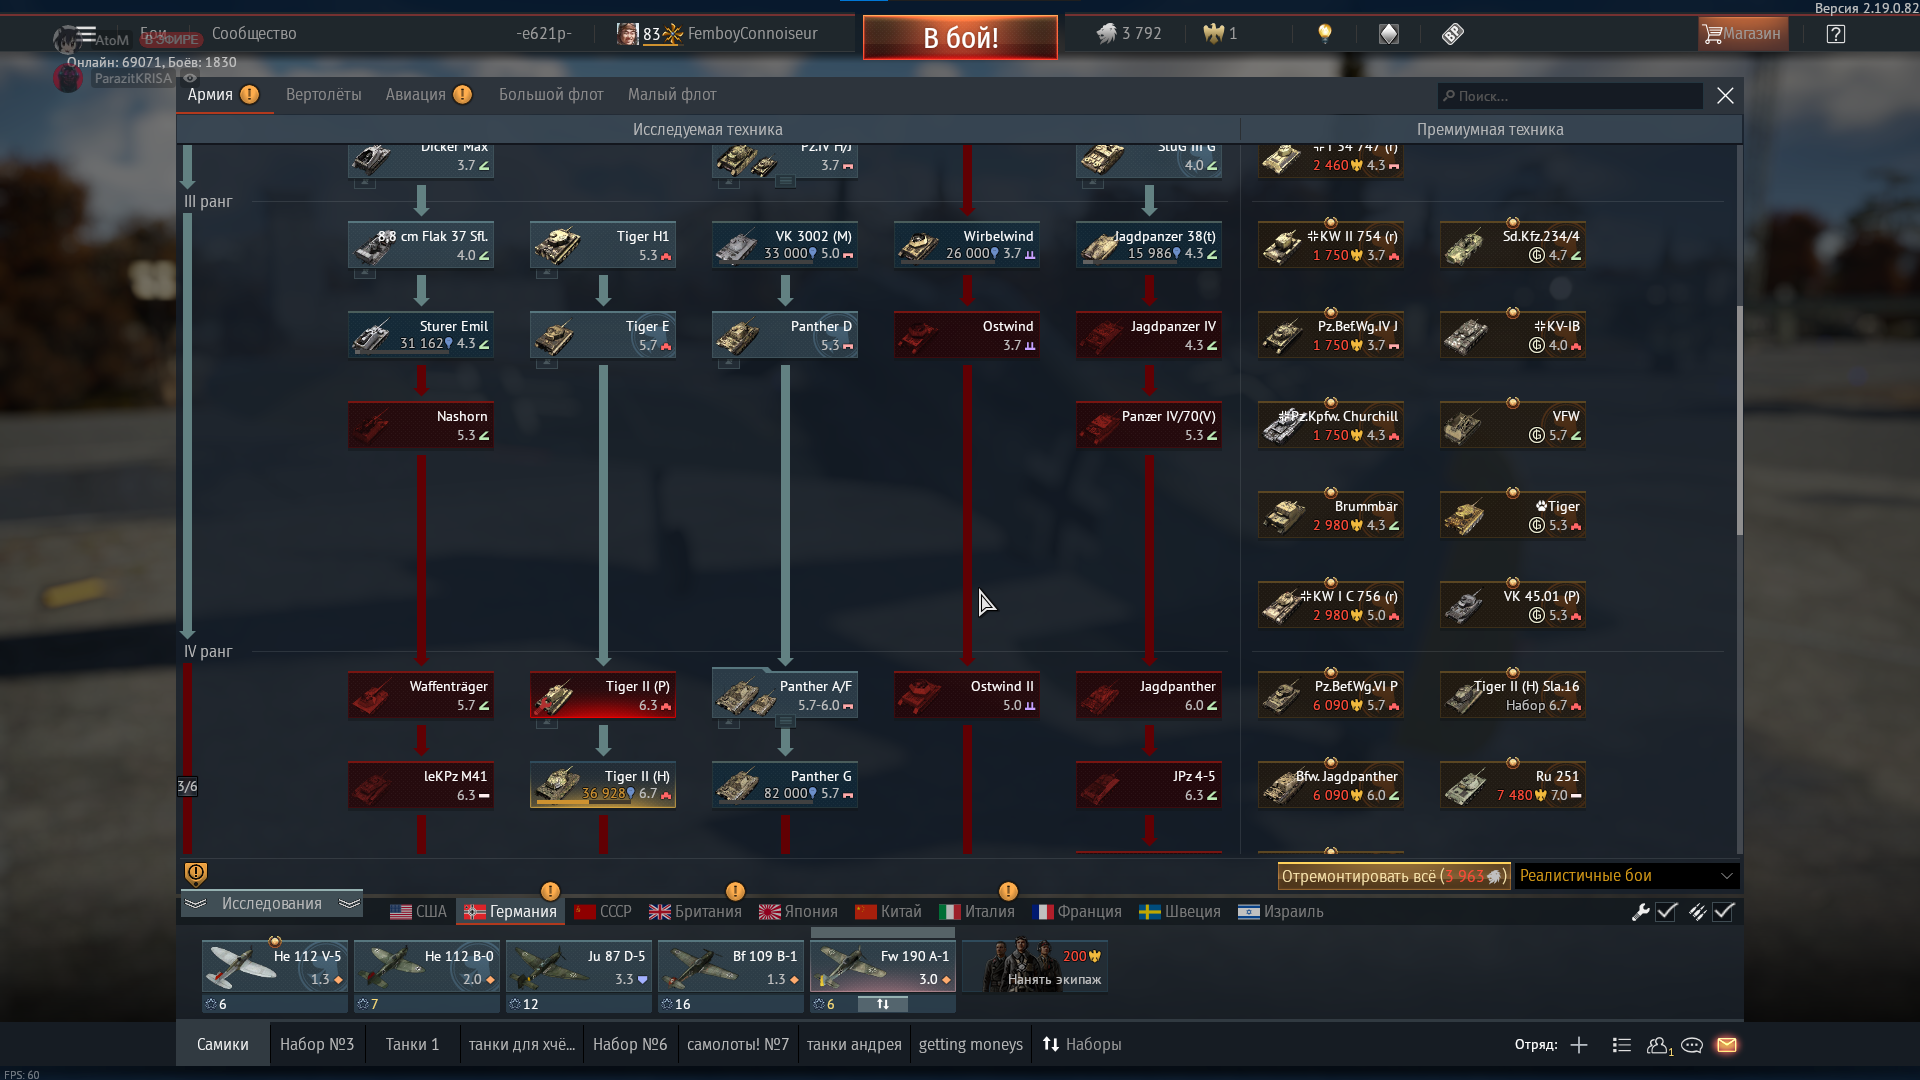Viewport: 1920px width, 1080px height.
Task: Select preset танки андрея
Action: tap(854, 1045)
